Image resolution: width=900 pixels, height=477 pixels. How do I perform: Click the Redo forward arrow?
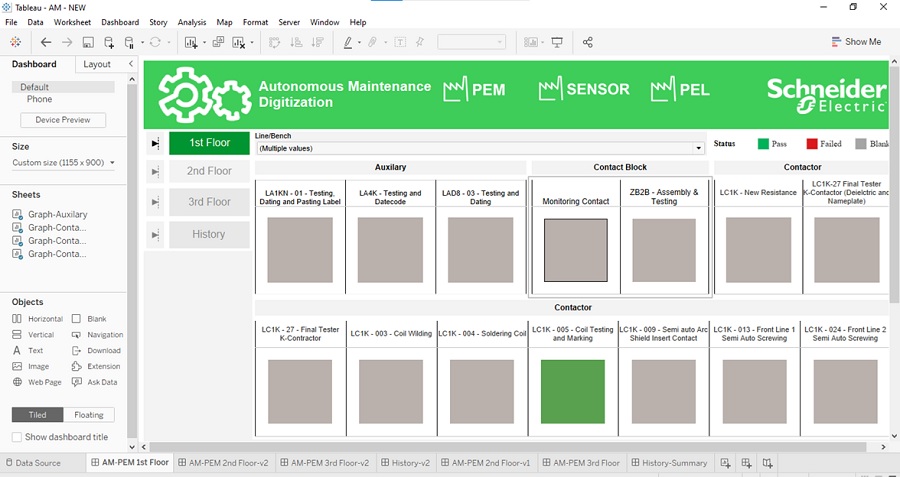coord(67,42)
